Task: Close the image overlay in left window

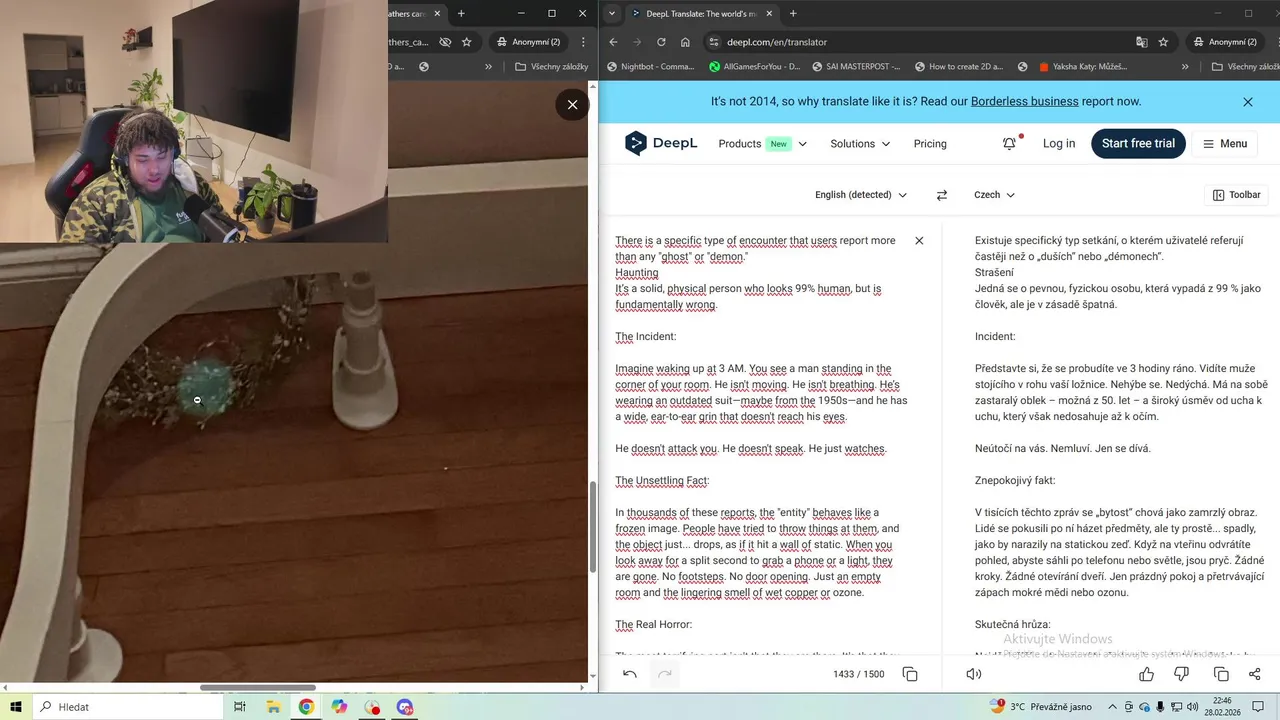Action: (x=572, y=105)
